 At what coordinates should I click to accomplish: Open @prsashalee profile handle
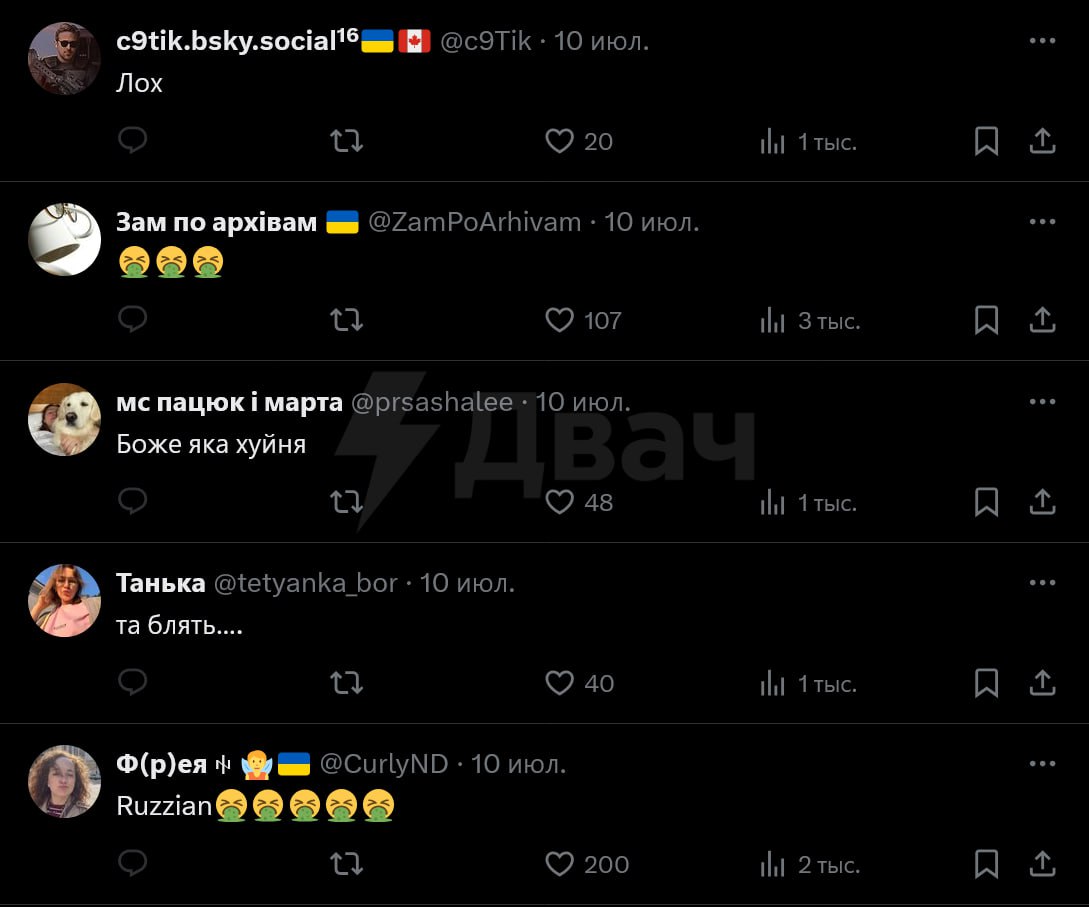click(x=432, y=402)
